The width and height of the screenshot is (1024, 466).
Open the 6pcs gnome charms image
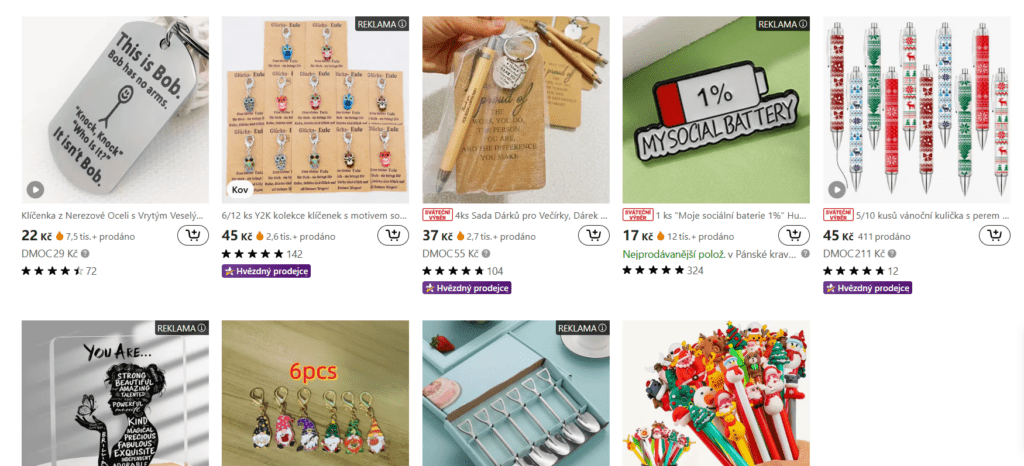click(315, 393)
